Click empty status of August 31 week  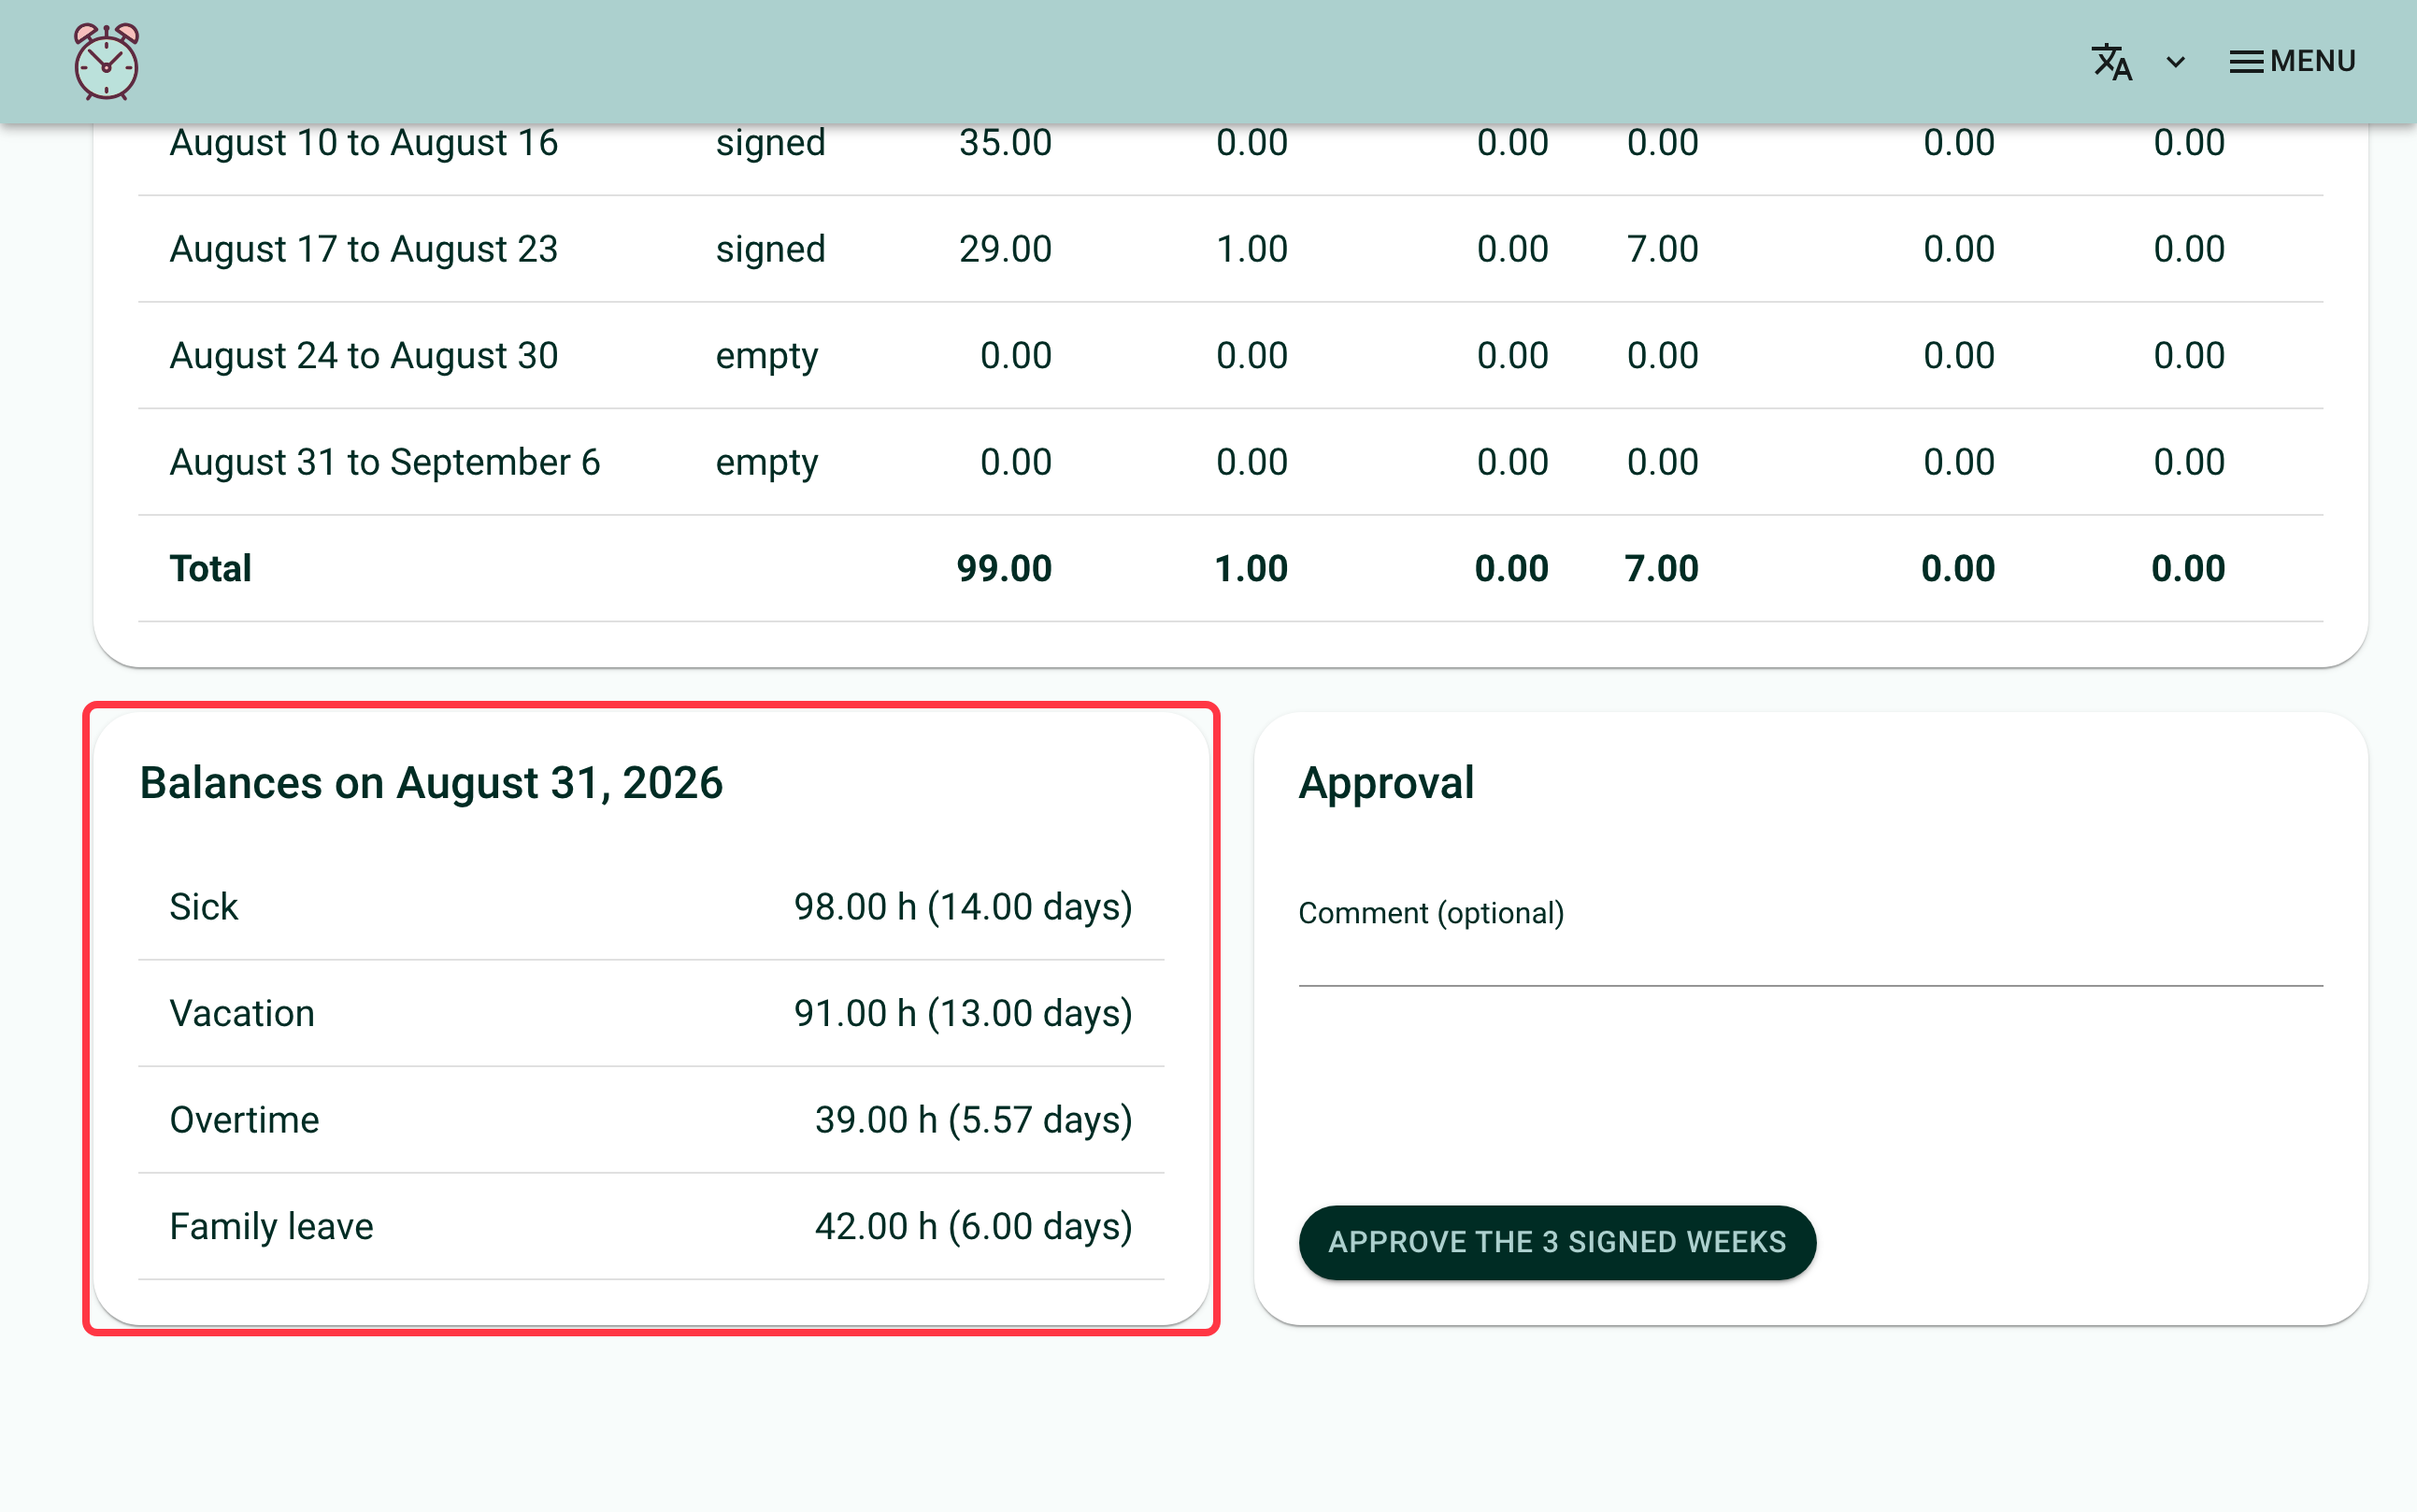point(767,463)
